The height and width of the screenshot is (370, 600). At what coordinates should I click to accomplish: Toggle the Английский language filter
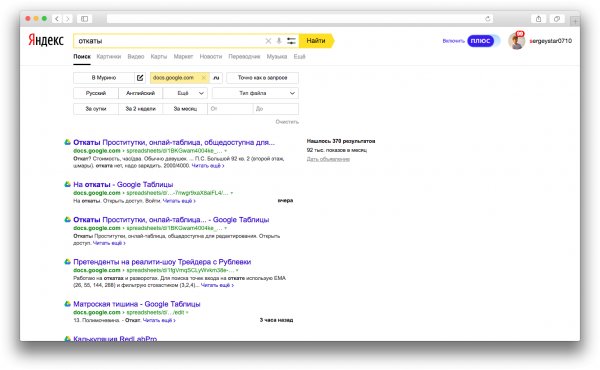point(140,93)
